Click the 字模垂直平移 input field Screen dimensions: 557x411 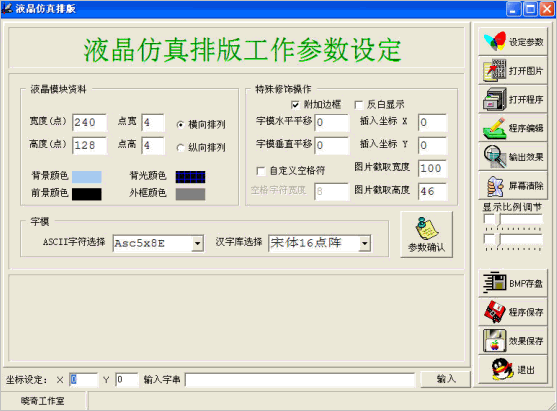tap(332, 146)
